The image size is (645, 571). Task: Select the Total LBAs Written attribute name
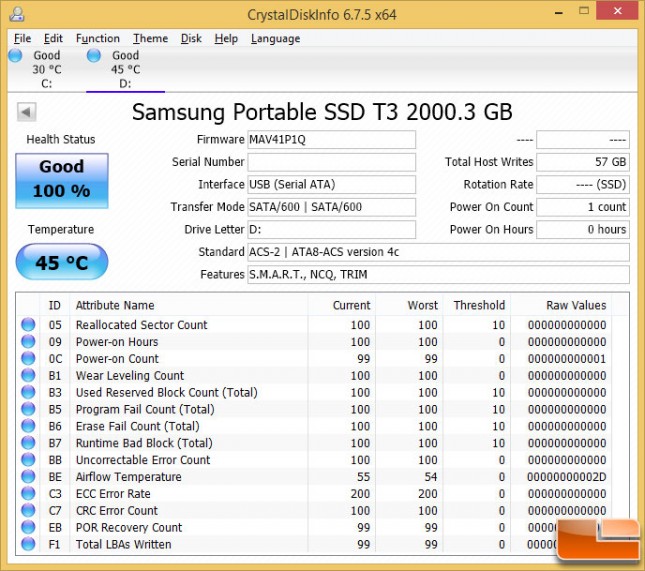pyautogui.click(x=123, y=544)
